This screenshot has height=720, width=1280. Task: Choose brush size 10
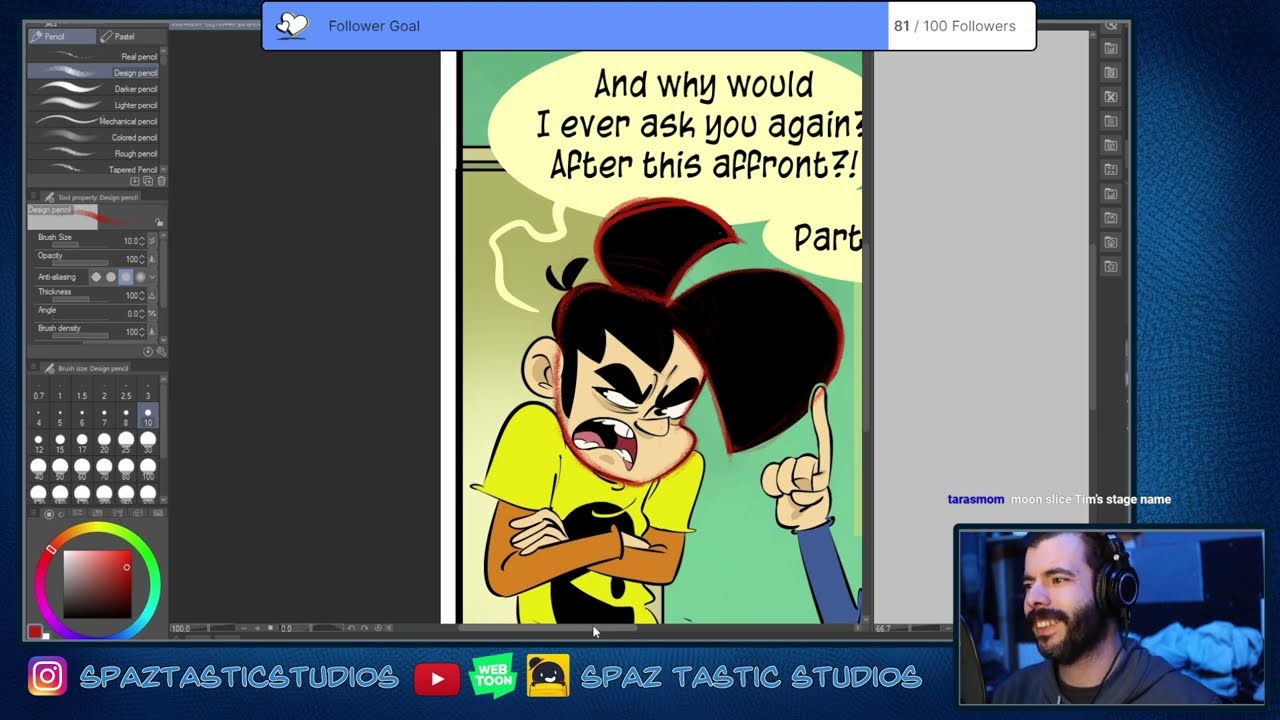148,417
